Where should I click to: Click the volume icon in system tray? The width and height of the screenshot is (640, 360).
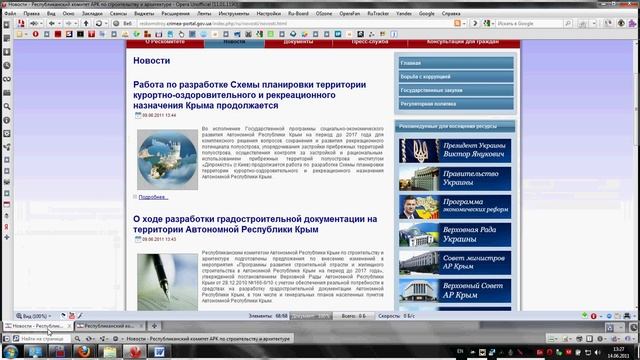(x=598, y=352)
